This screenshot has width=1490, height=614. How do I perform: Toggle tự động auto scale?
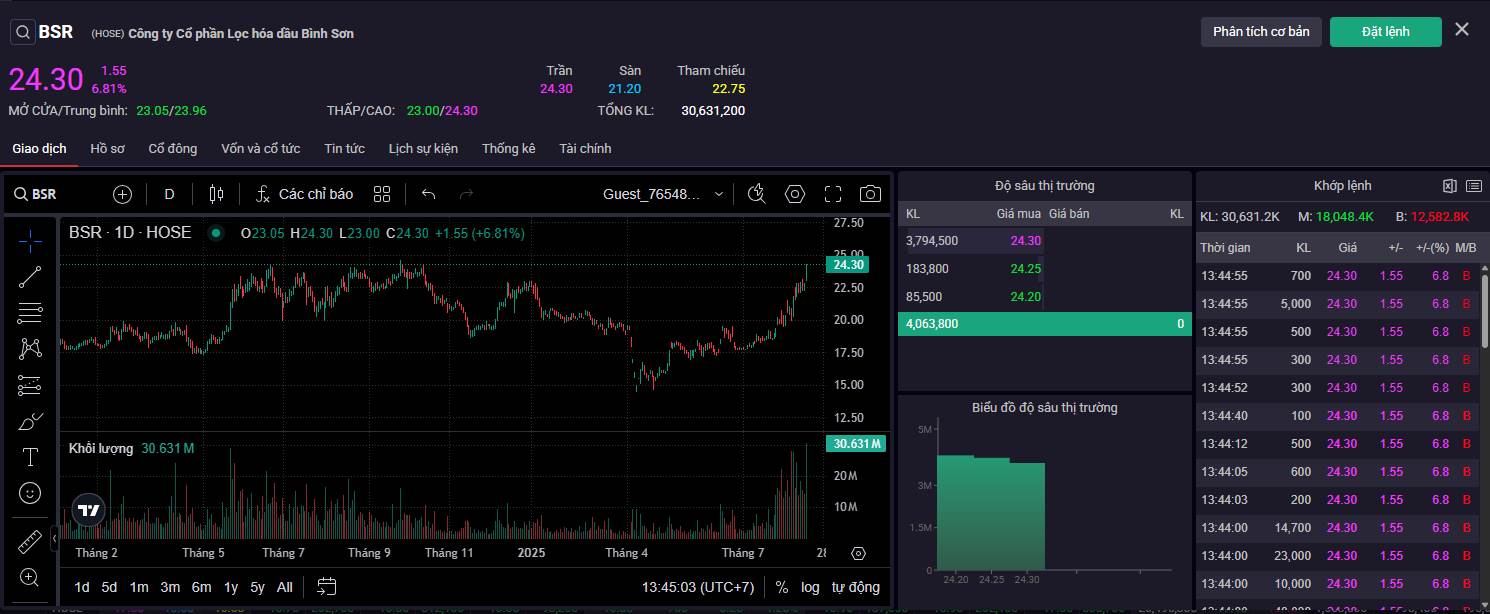coord(856,587)
